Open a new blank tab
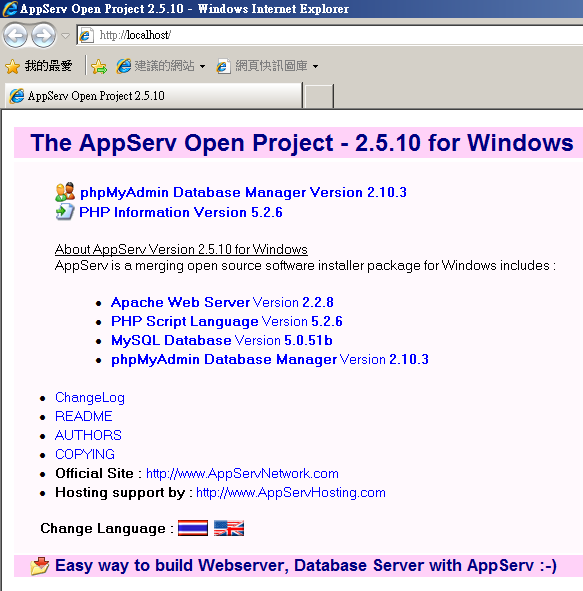583x591 pixels. 319,96
